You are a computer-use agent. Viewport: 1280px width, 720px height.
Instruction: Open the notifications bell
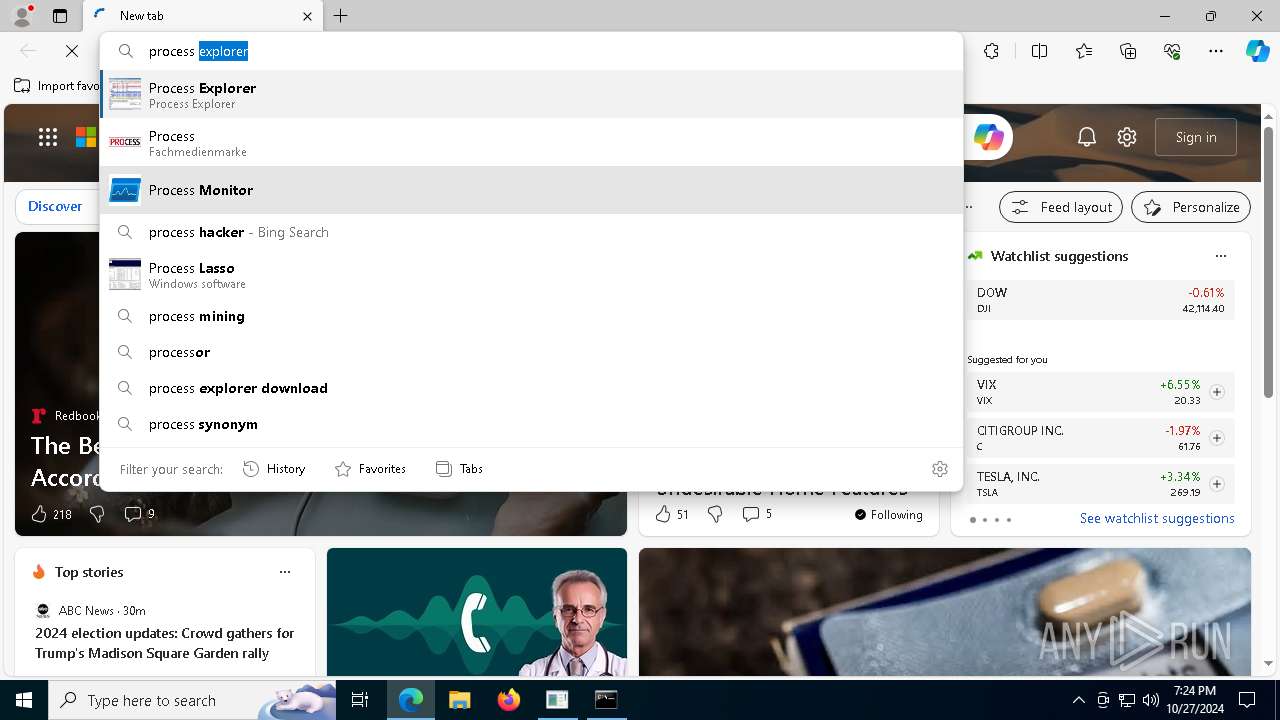tap(1087, 137)
